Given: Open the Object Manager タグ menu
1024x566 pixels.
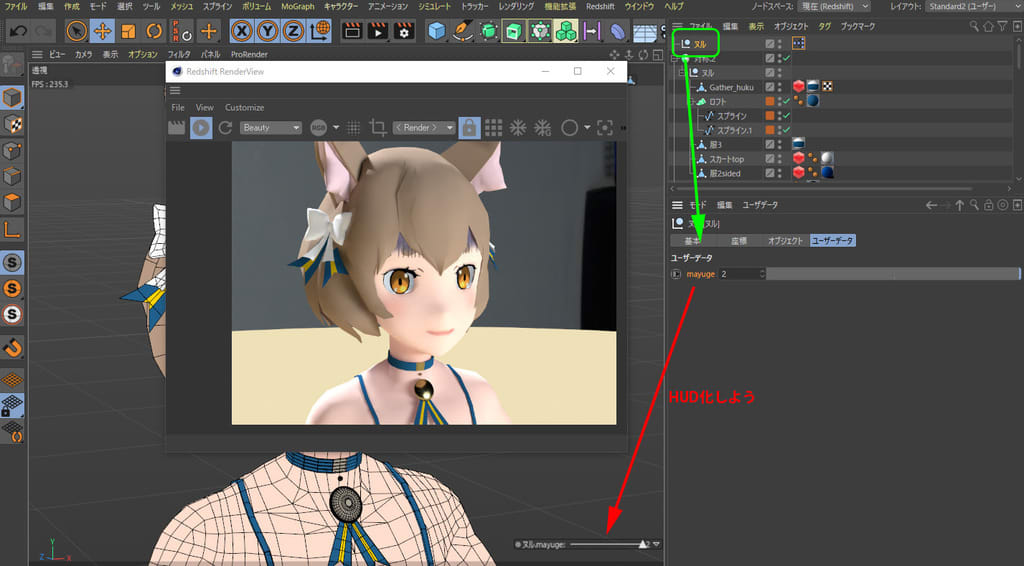Looking at the screenshot, I should coord(825,26).
